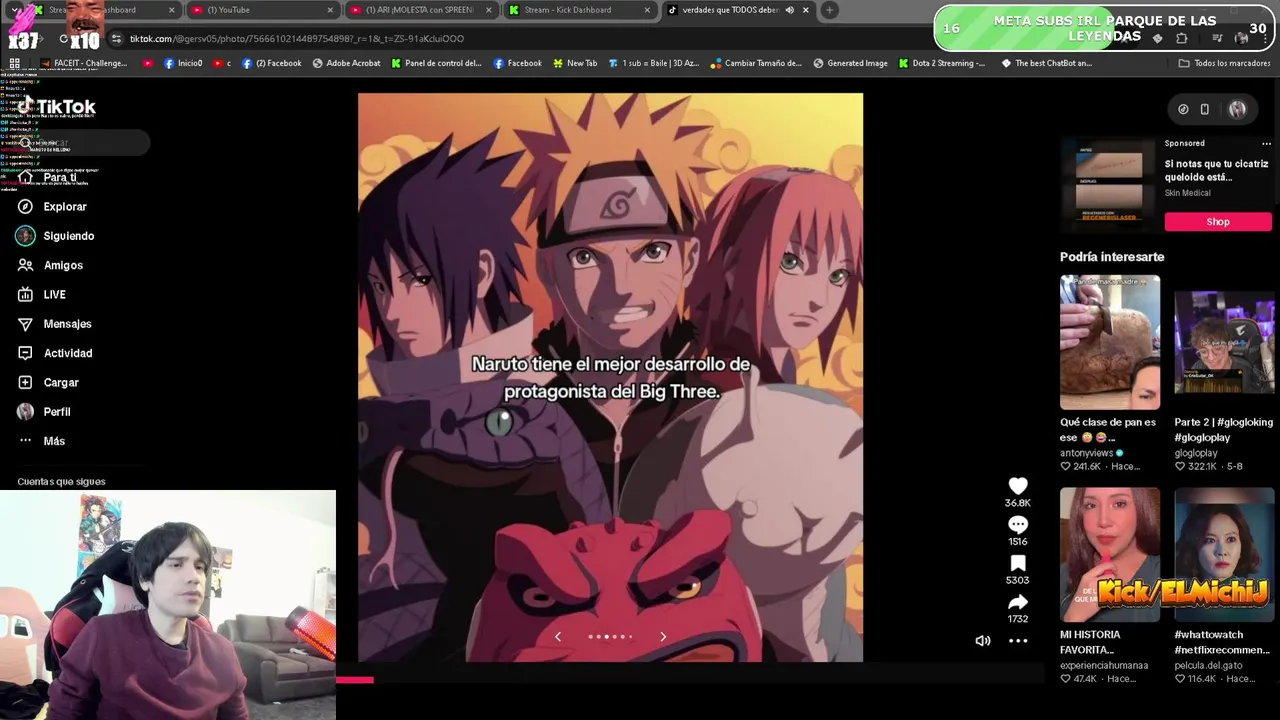Click the Mensajes sidebar label
This screenshot has height=720, width=1280.
click(x=68, y=324)
